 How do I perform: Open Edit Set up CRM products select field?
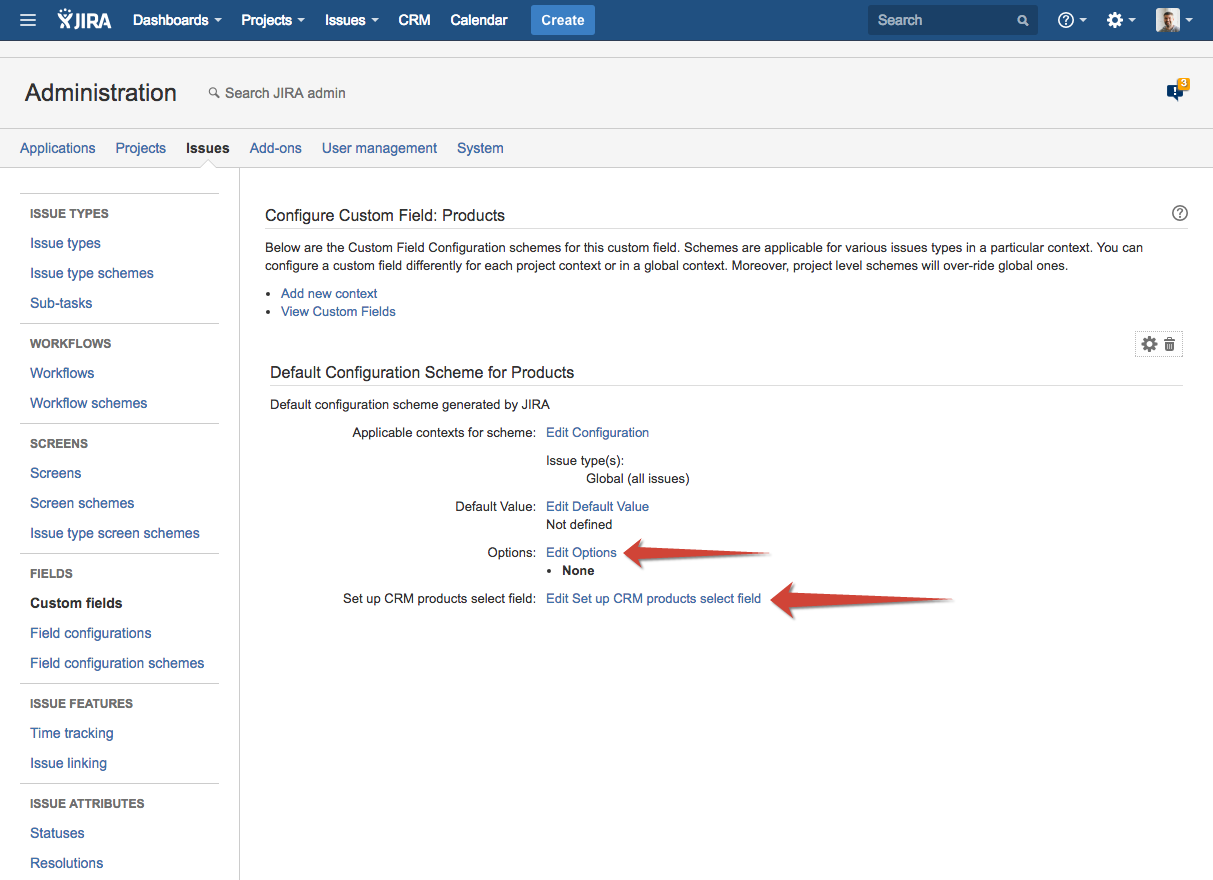[653, 598]
